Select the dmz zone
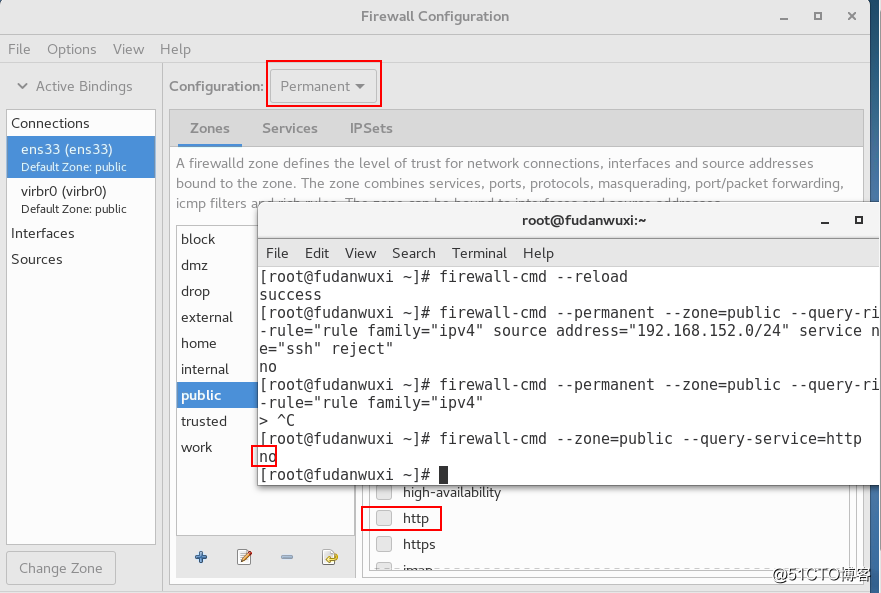Viewport: 881px width, 593px height. click(x=217, y=265)
